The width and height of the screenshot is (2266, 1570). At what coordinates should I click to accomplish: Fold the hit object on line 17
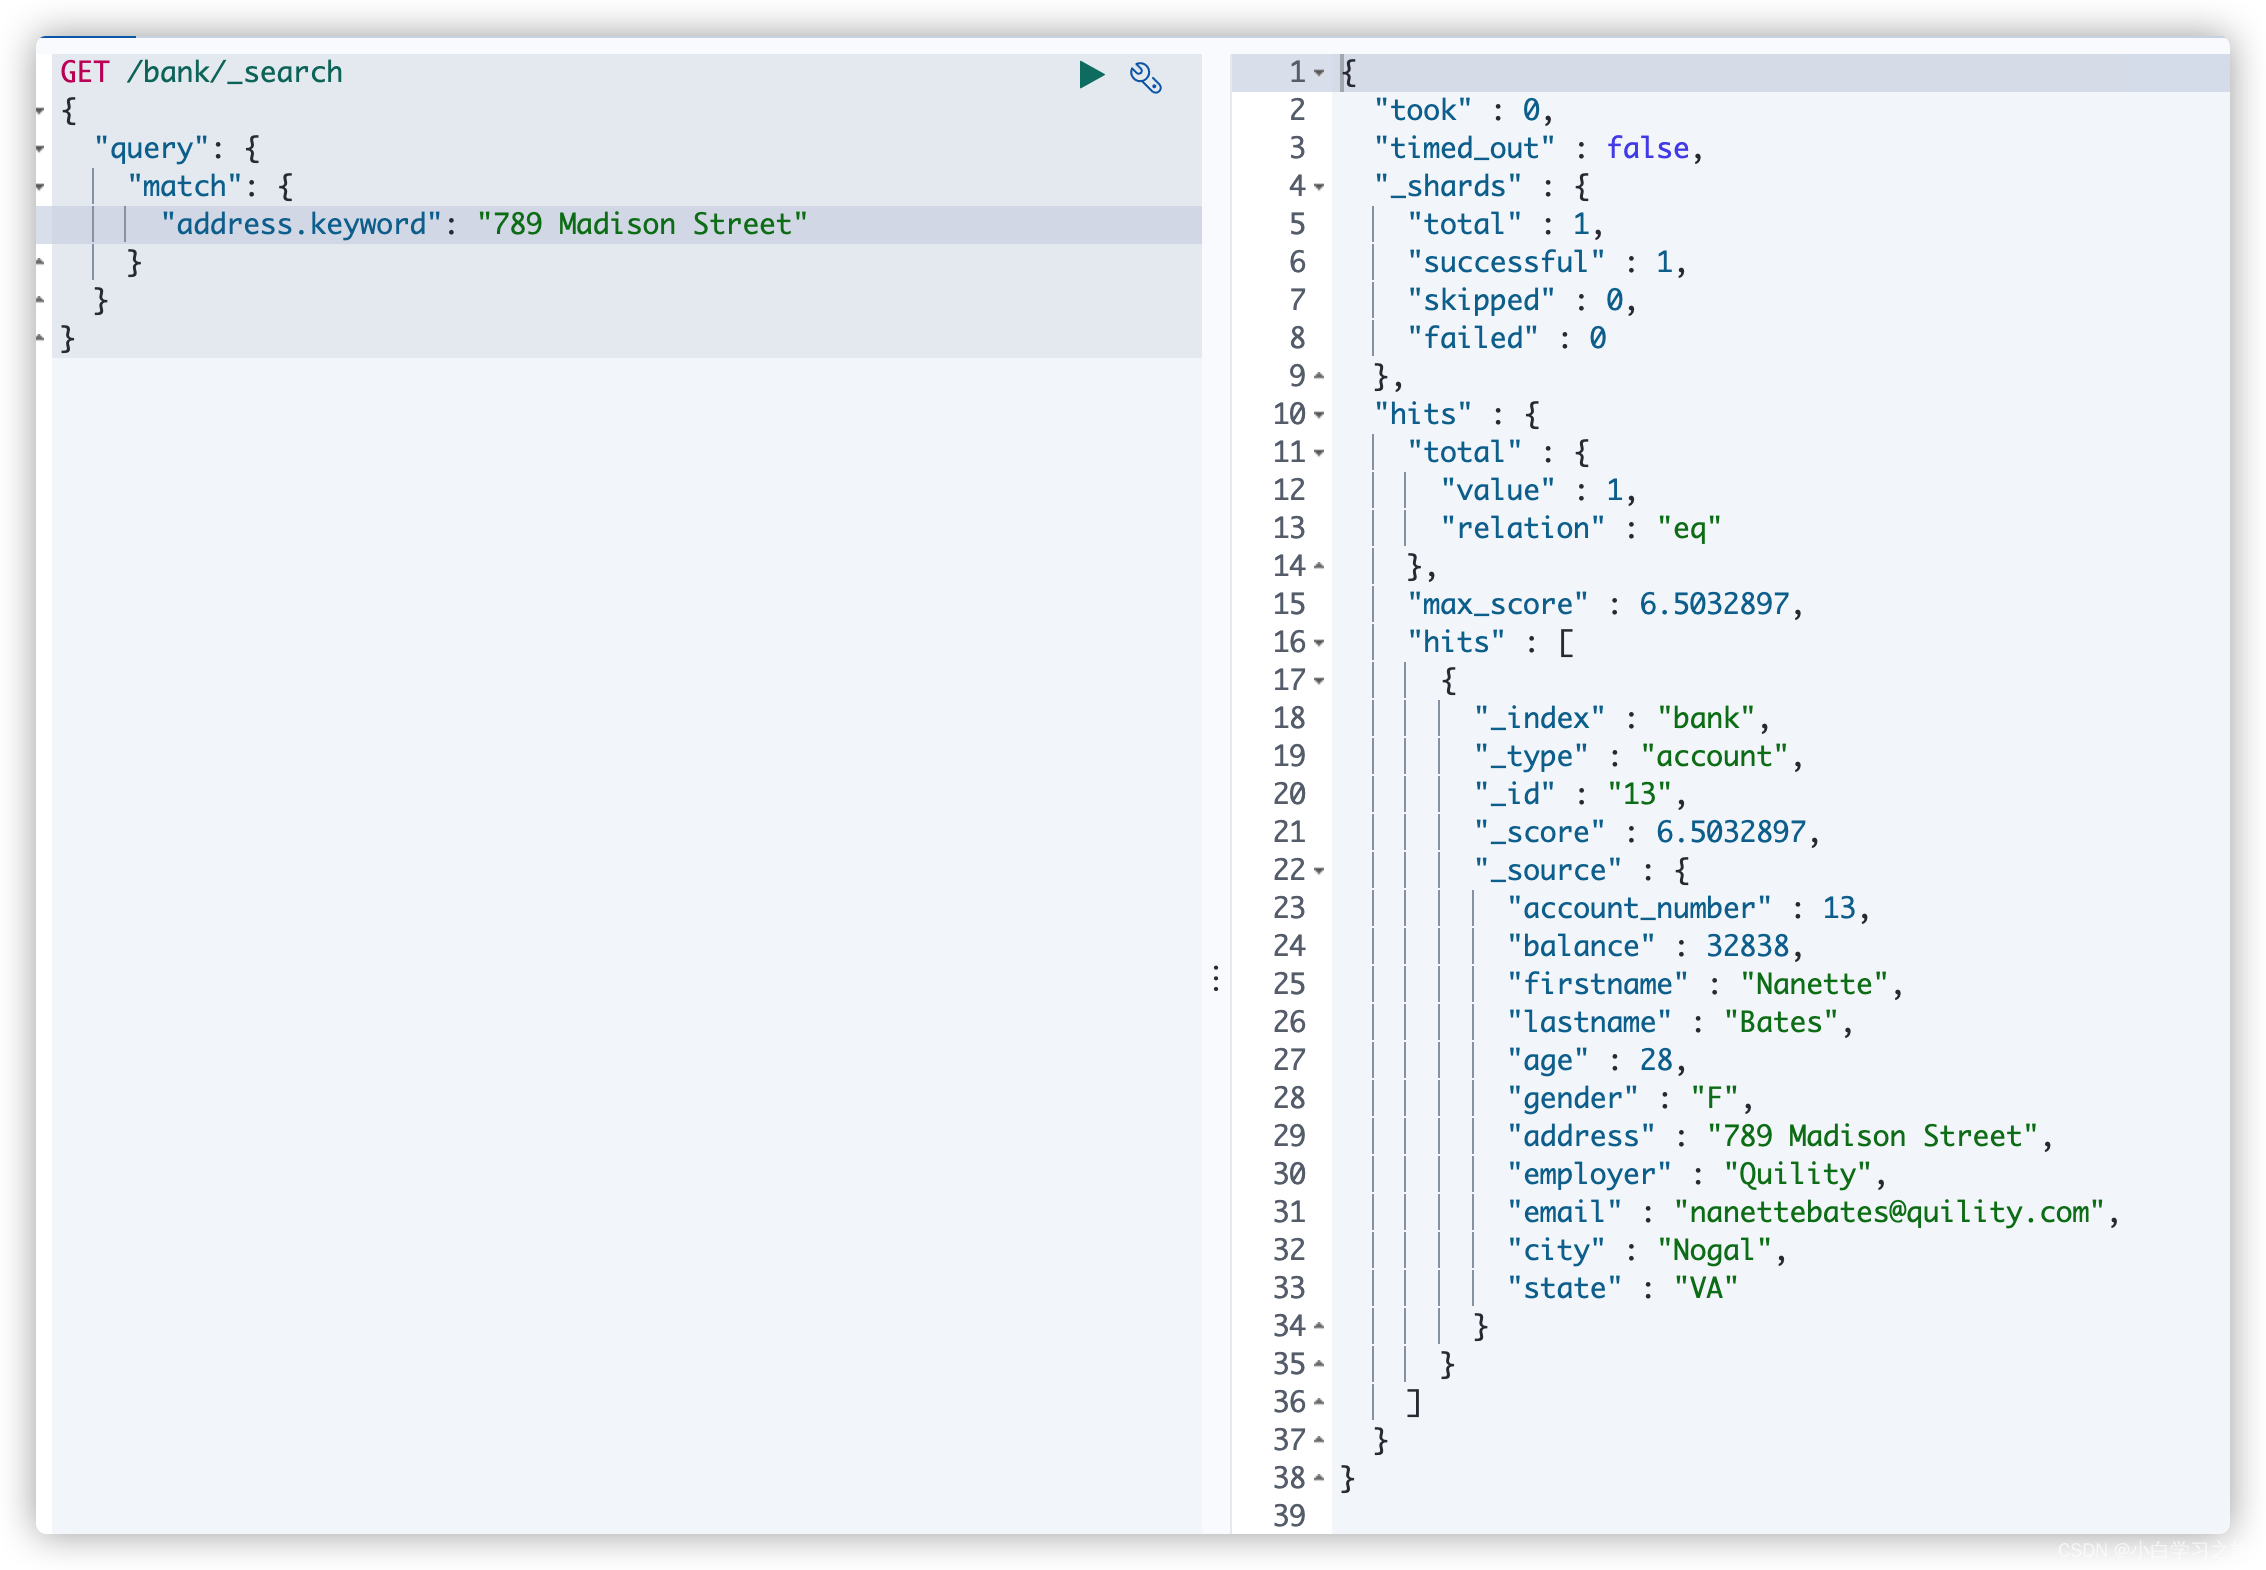point(1319,681)
